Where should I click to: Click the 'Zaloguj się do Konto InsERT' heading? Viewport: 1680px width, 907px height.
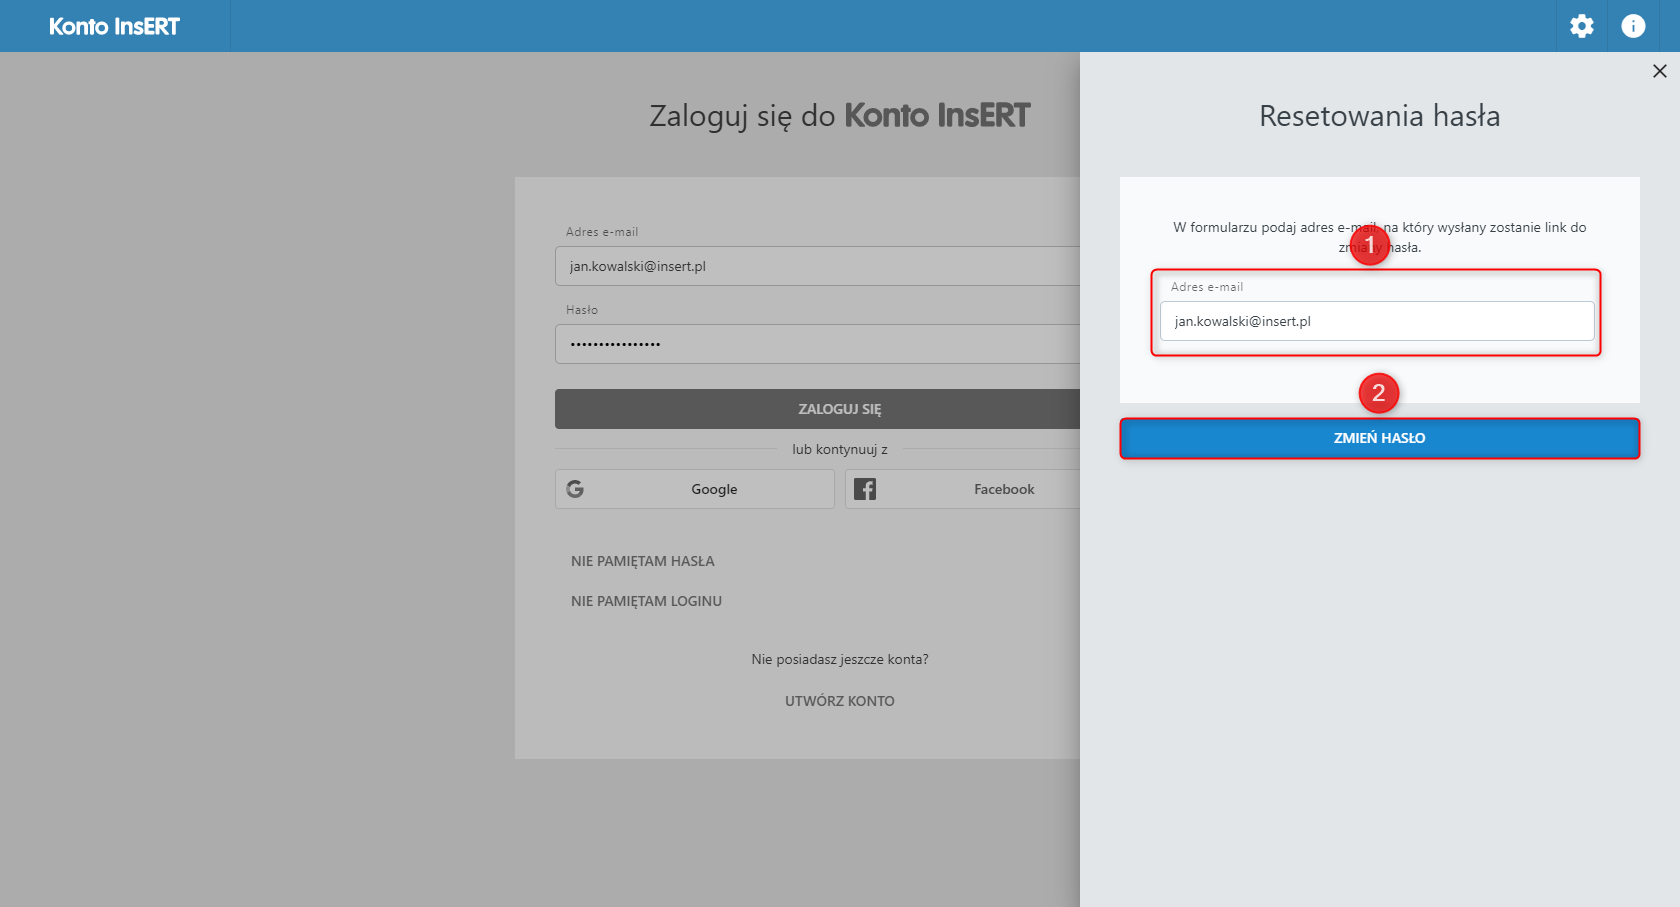coord(840,116)
